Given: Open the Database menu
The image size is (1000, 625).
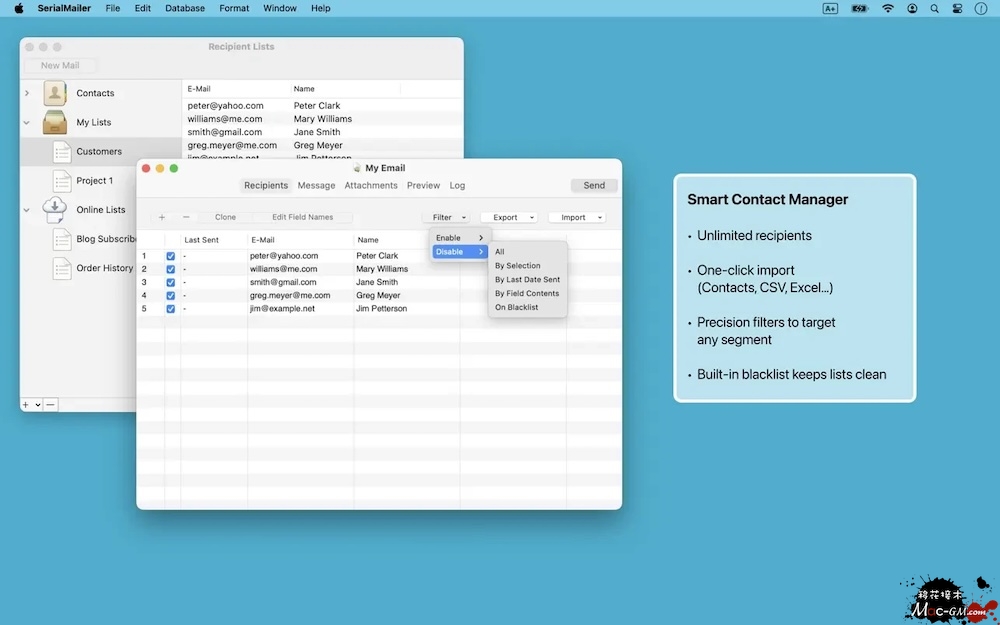Looking at the screenshot, I should pos(185,8).
